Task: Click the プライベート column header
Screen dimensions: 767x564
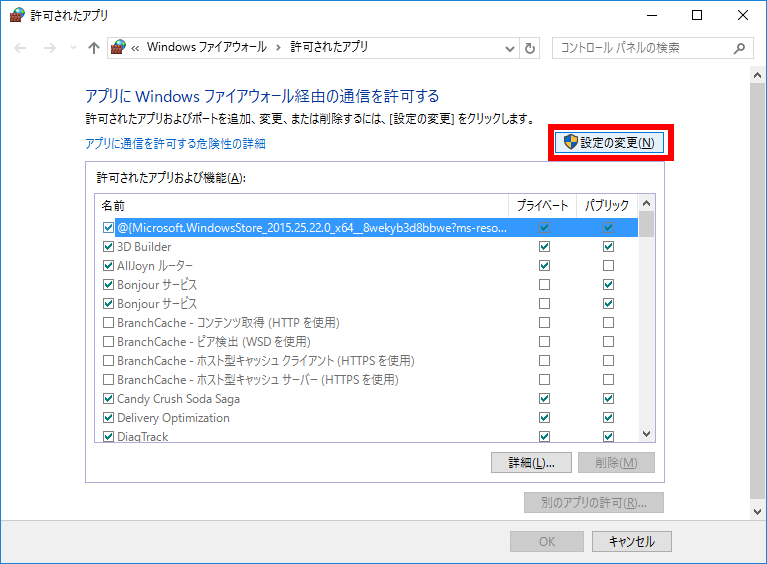Action: pyautogui.click(x=542, y=205)
